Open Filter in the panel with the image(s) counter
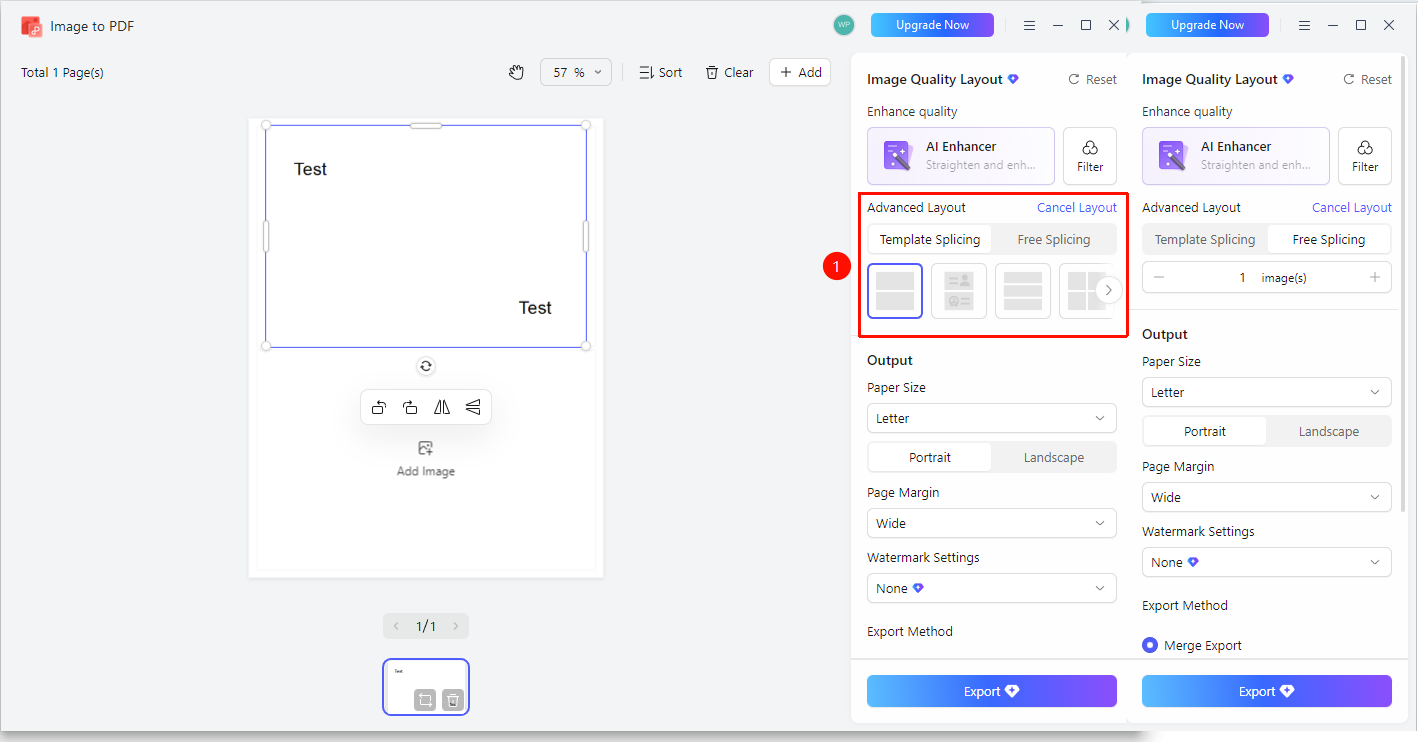1418x742 pixels. (1365, 156)
